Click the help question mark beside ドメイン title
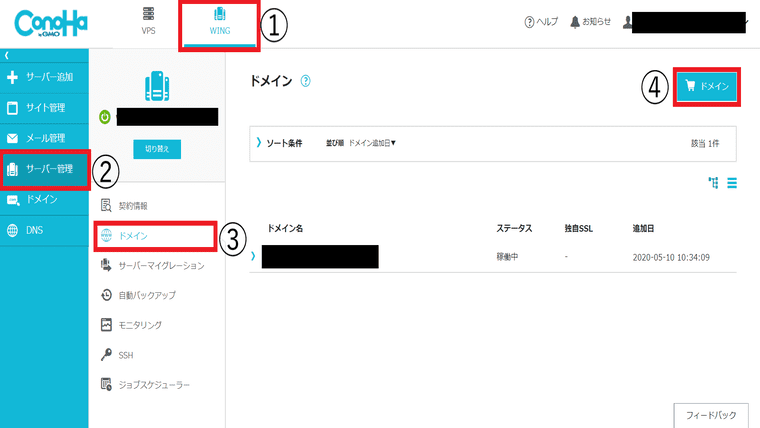 [305, 81]
